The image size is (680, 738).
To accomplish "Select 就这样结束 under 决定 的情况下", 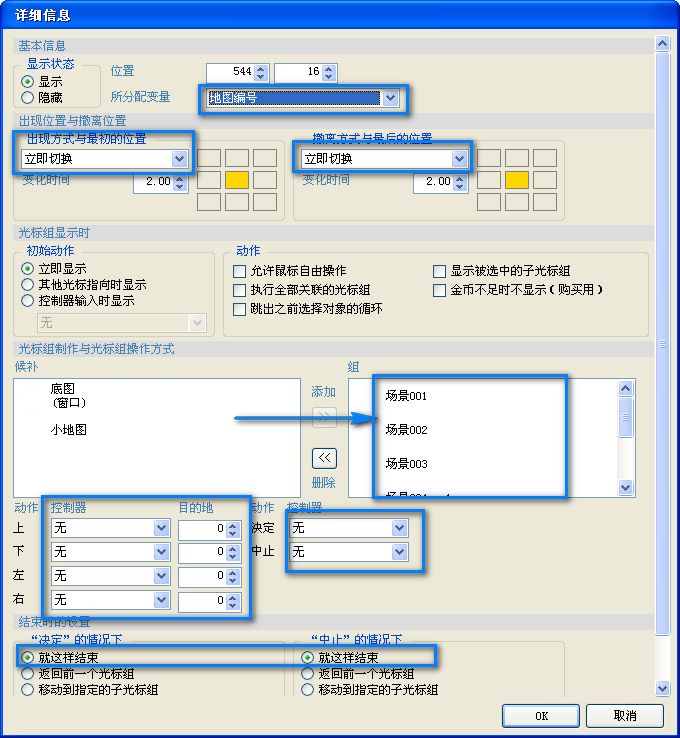I will 27,657.
